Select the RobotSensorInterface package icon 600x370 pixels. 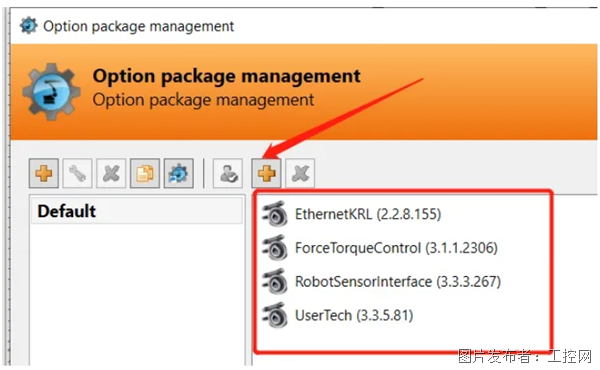click(275, 281)
